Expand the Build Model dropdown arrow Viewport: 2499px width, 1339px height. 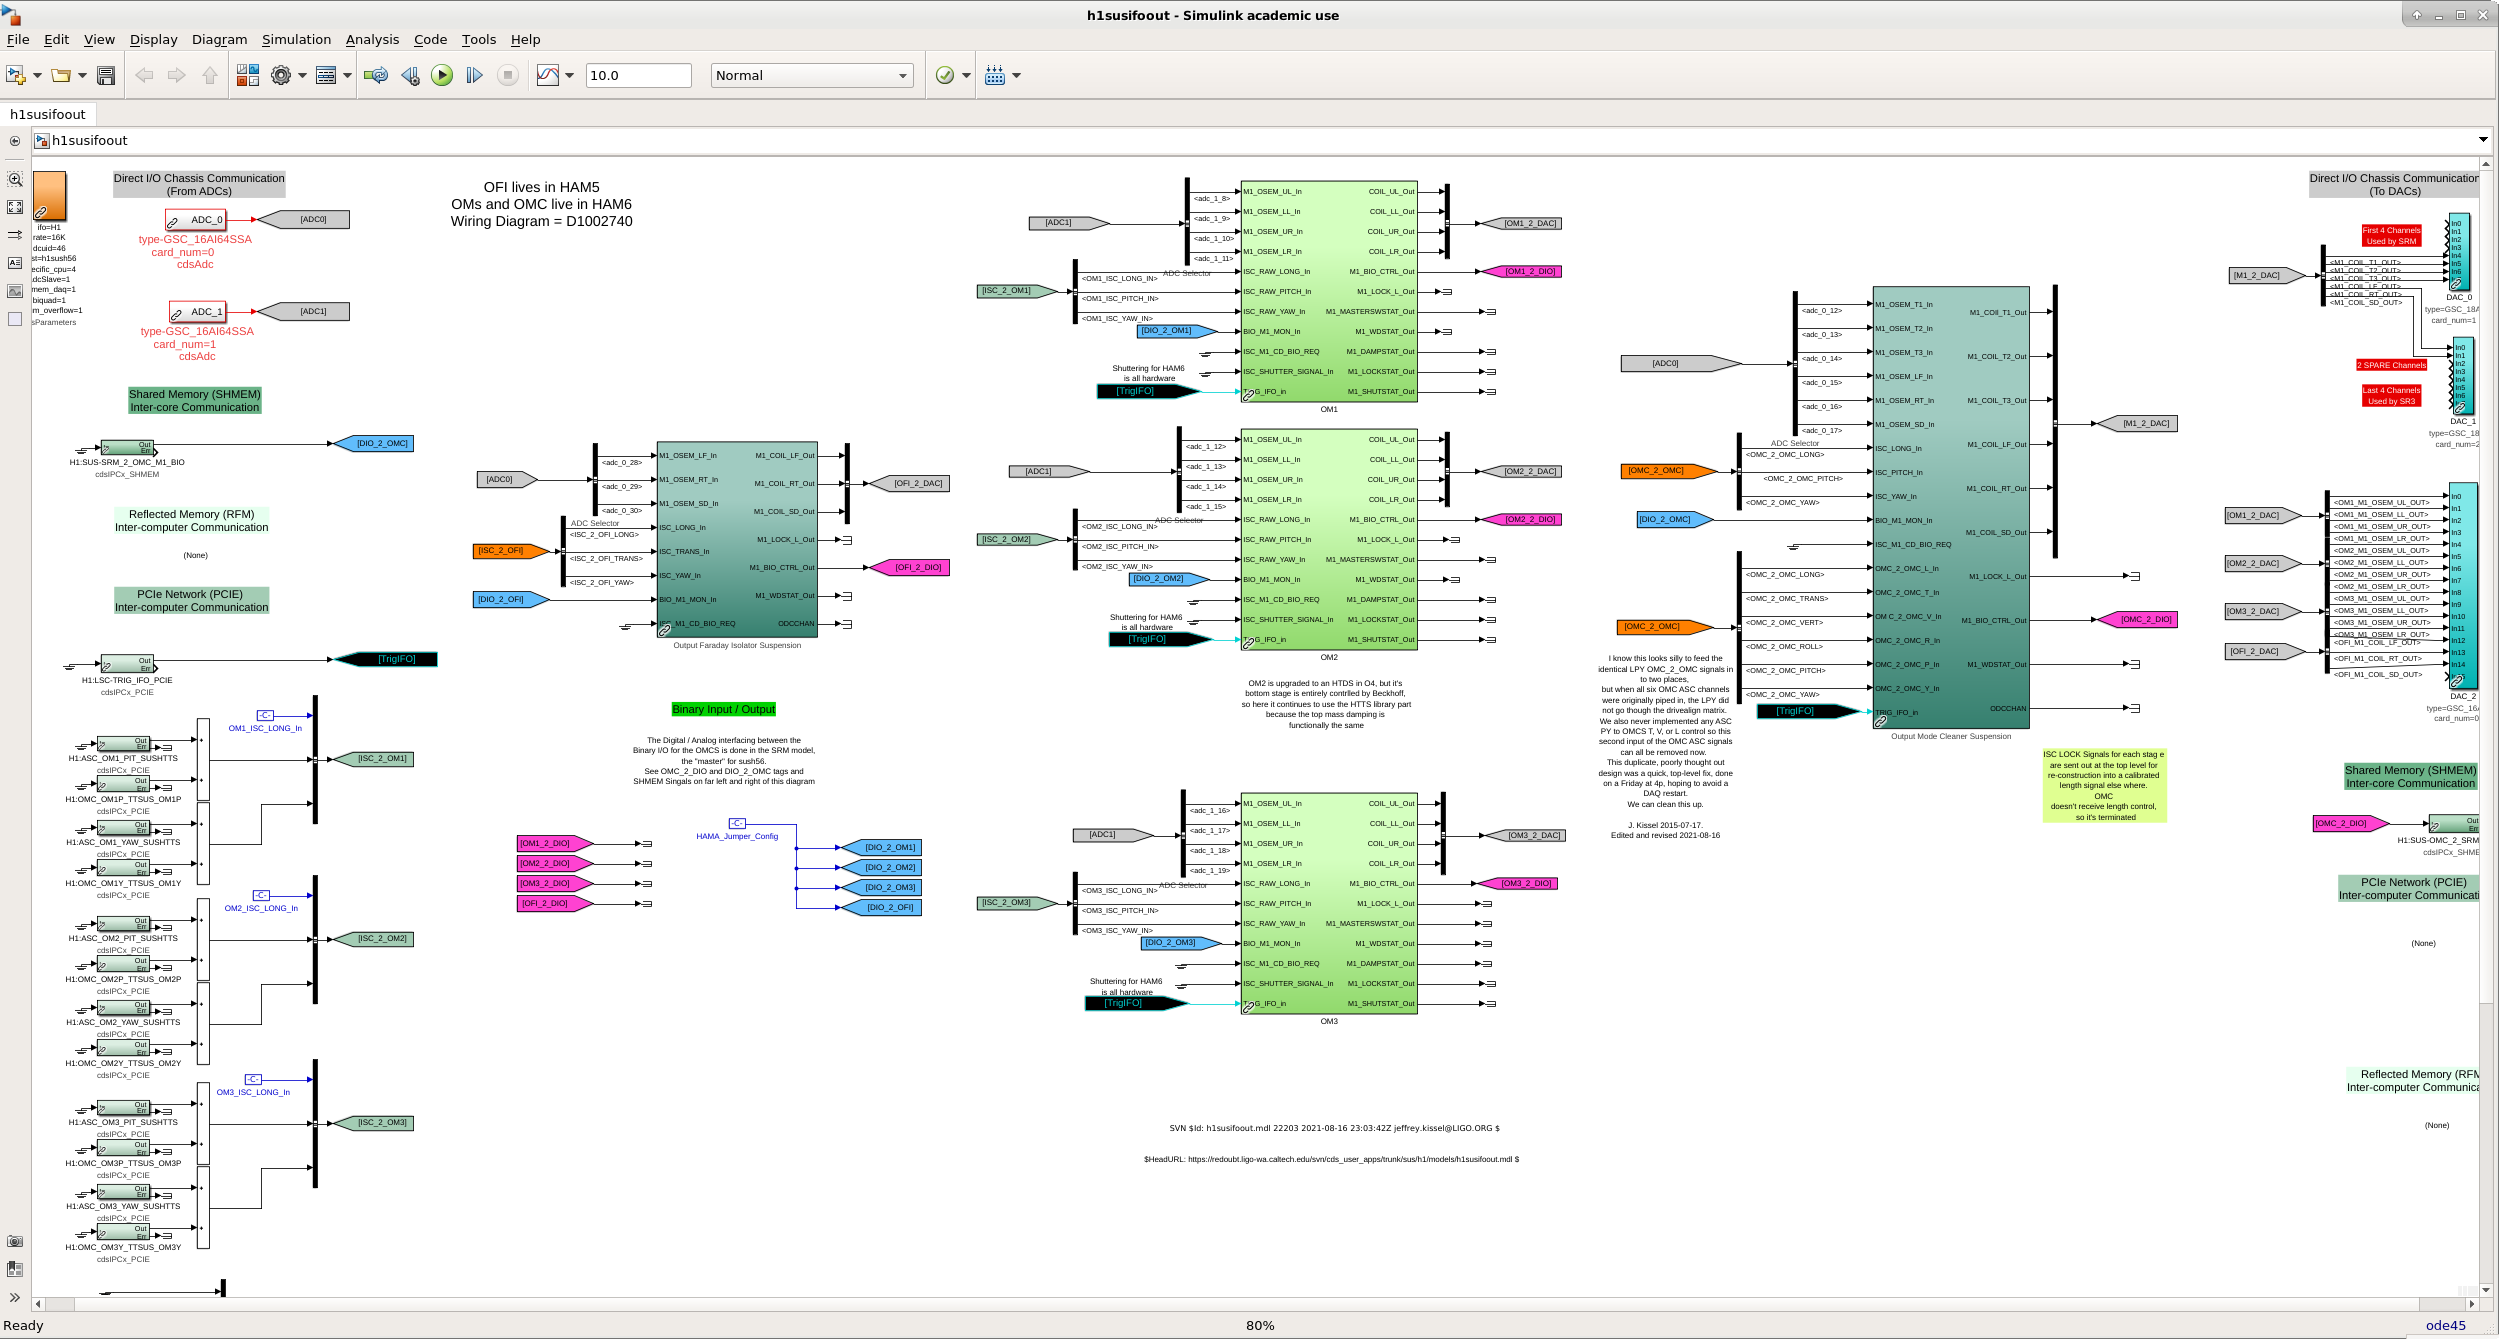(1017, 75)
